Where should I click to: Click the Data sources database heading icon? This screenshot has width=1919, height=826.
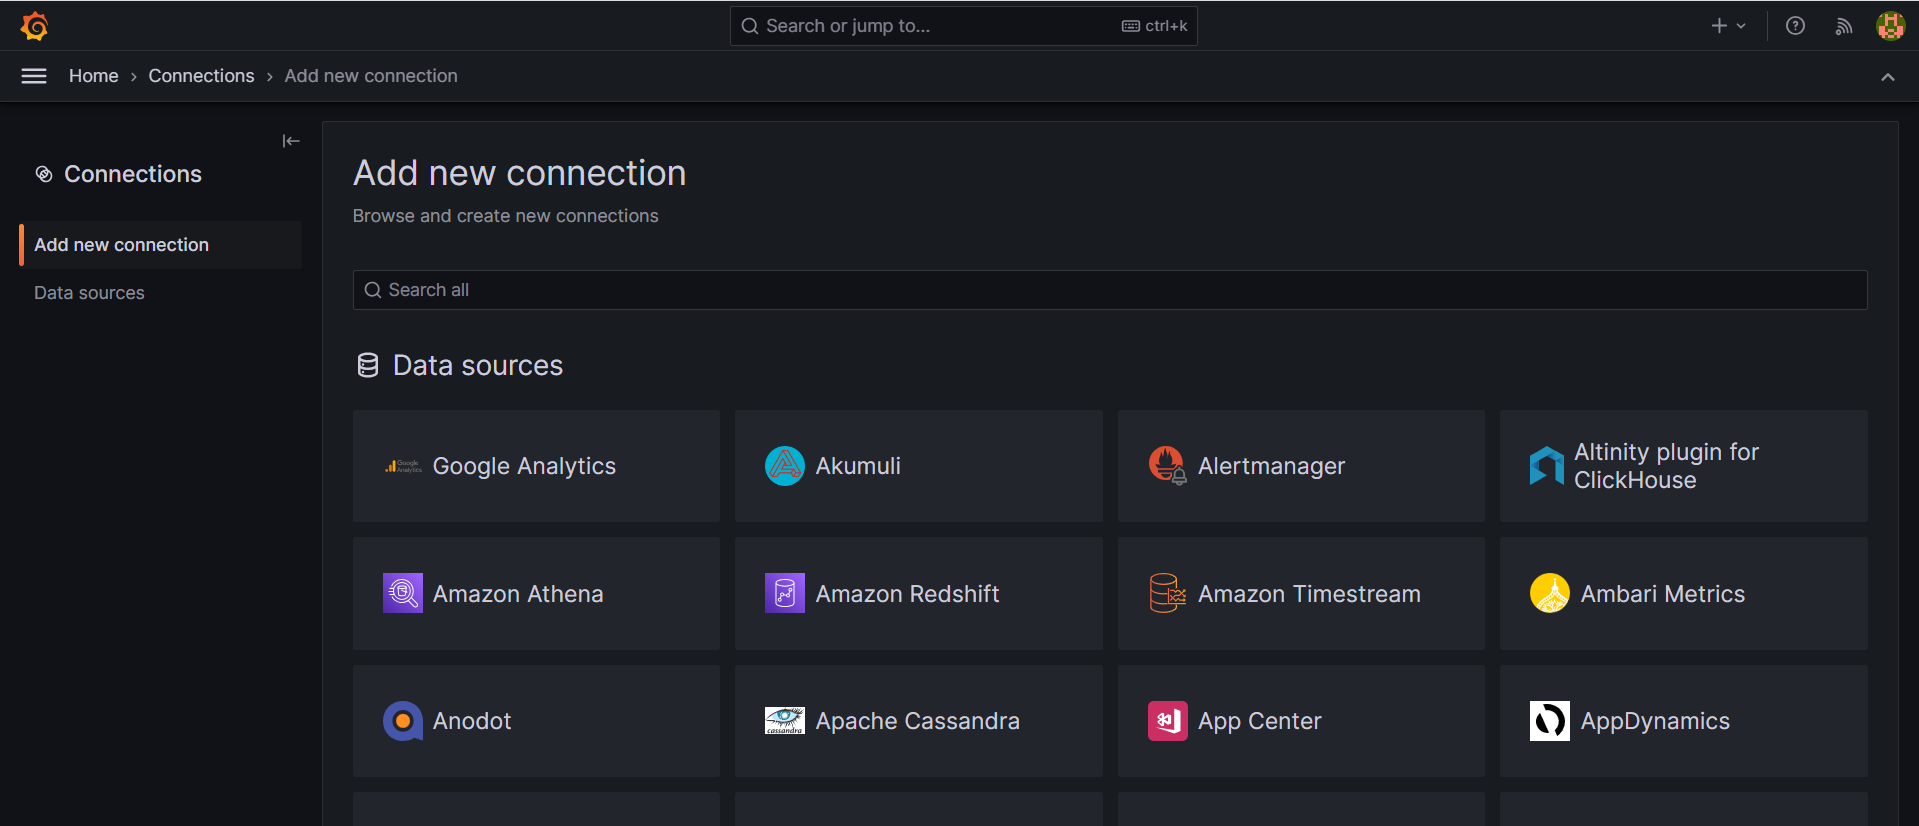coord(368,366)
